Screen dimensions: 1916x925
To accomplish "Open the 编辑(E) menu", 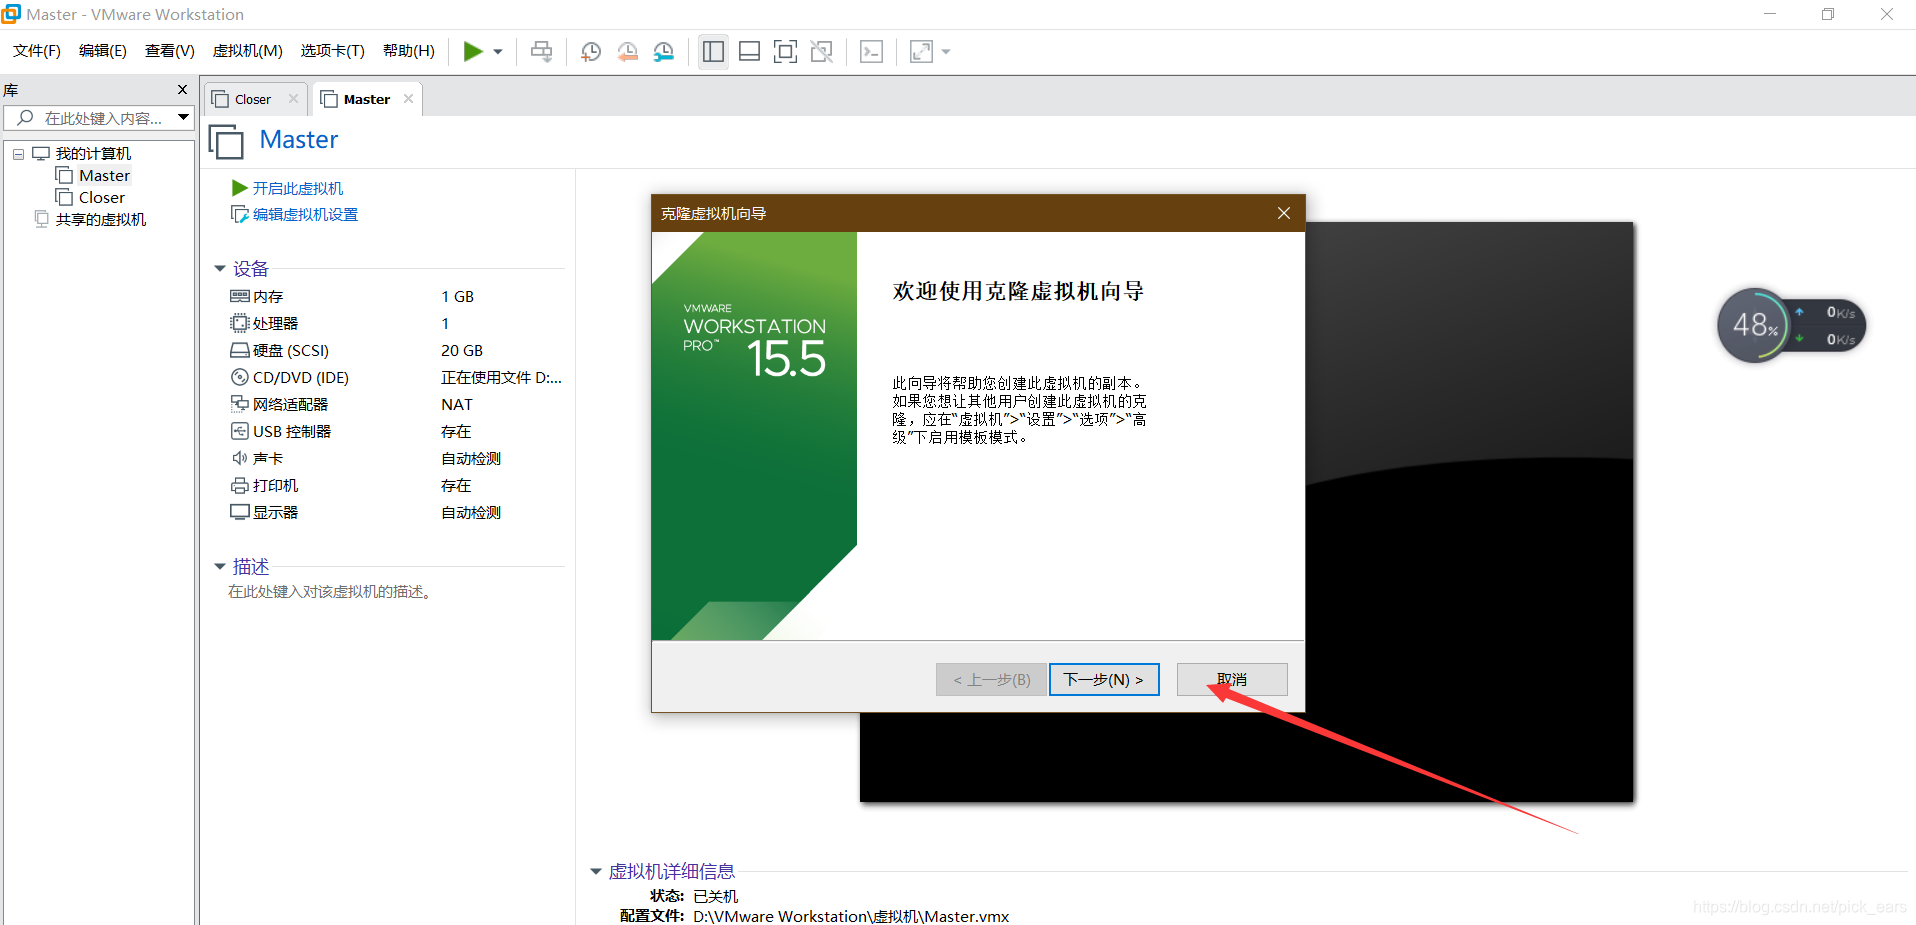I will (103, 51).
